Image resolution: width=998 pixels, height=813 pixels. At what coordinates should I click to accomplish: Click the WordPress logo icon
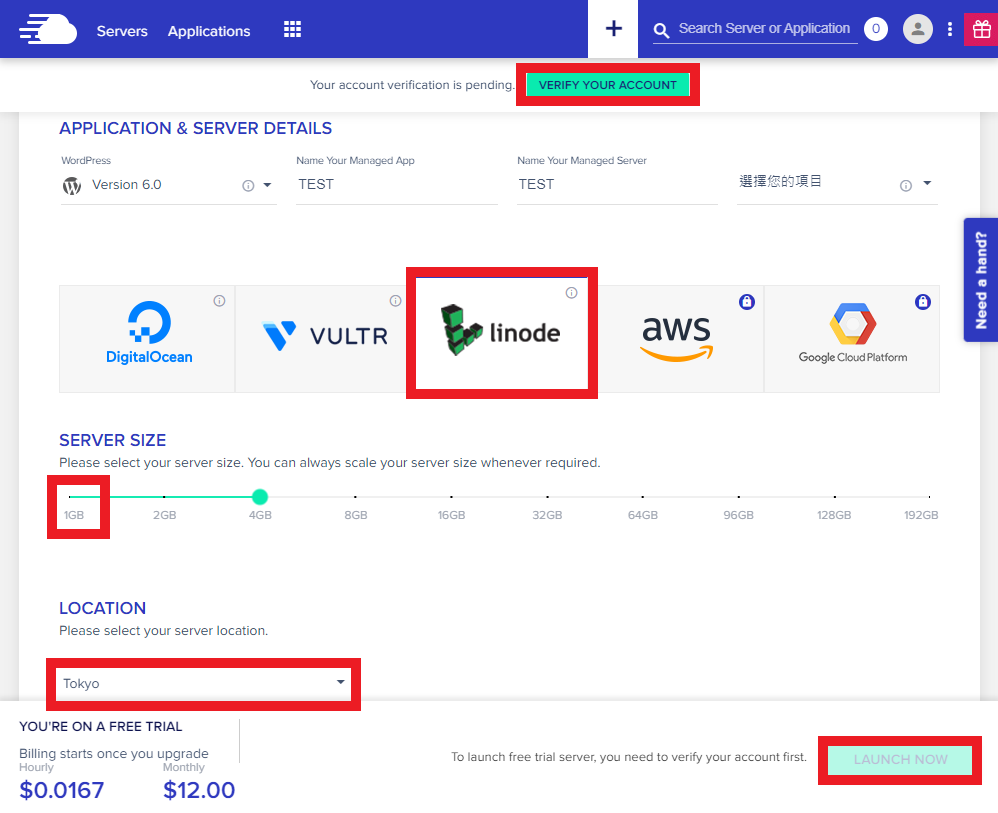click(x=72, y=185)
